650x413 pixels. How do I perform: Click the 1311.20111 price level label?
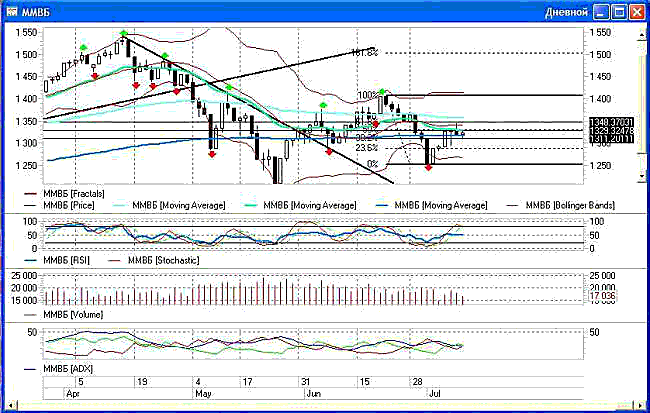611,138
